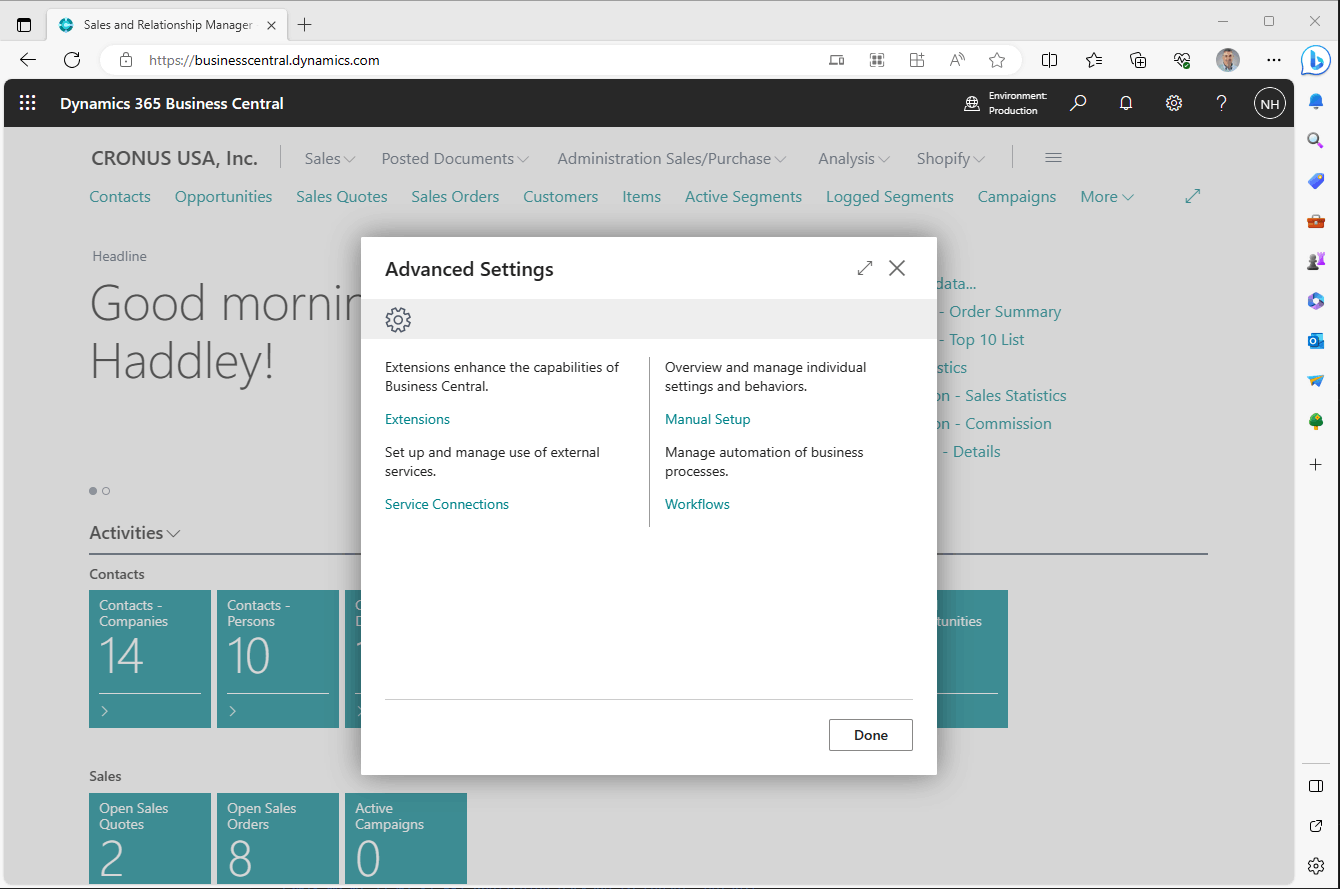Open Edge Settings and more menu

pos(1274,60)
